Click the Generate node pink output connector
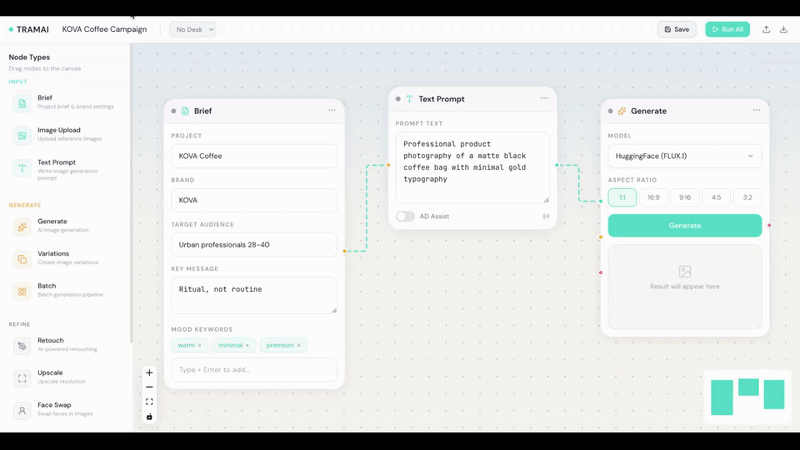The image size is (800, 450). [769, 225]
